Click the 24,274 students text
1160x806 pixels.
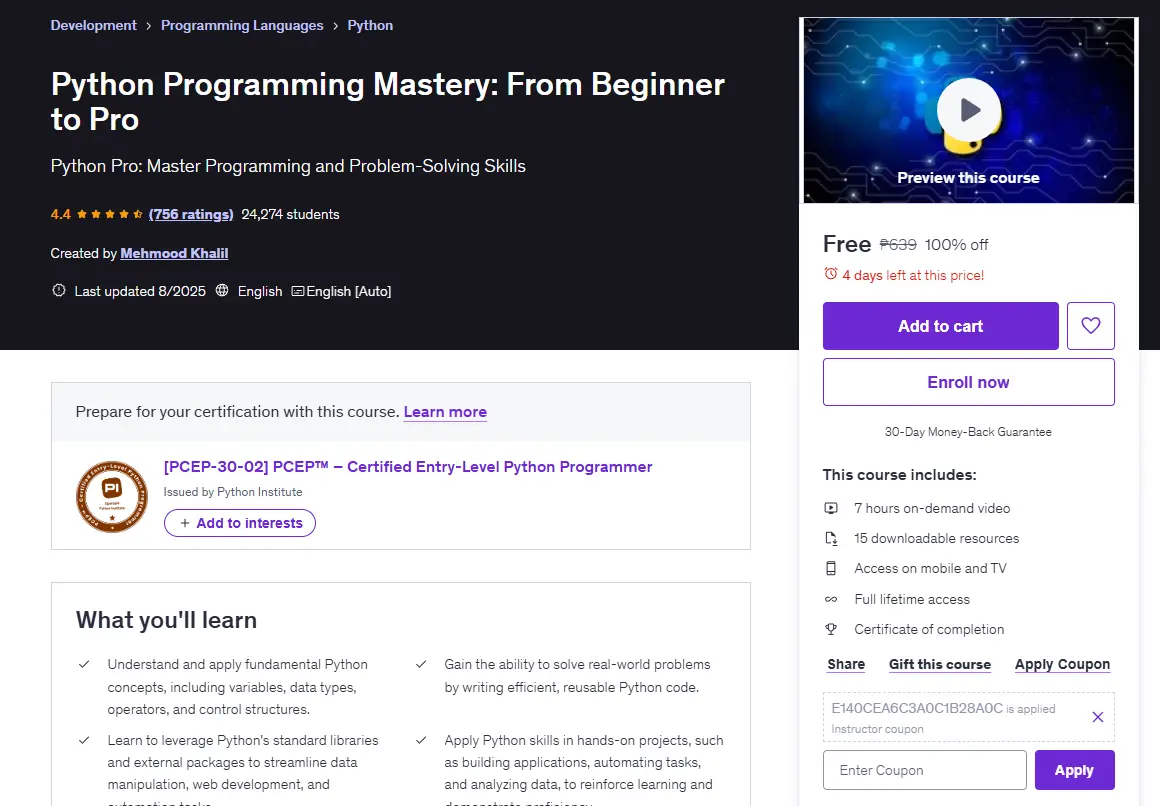tap(290, 214)
